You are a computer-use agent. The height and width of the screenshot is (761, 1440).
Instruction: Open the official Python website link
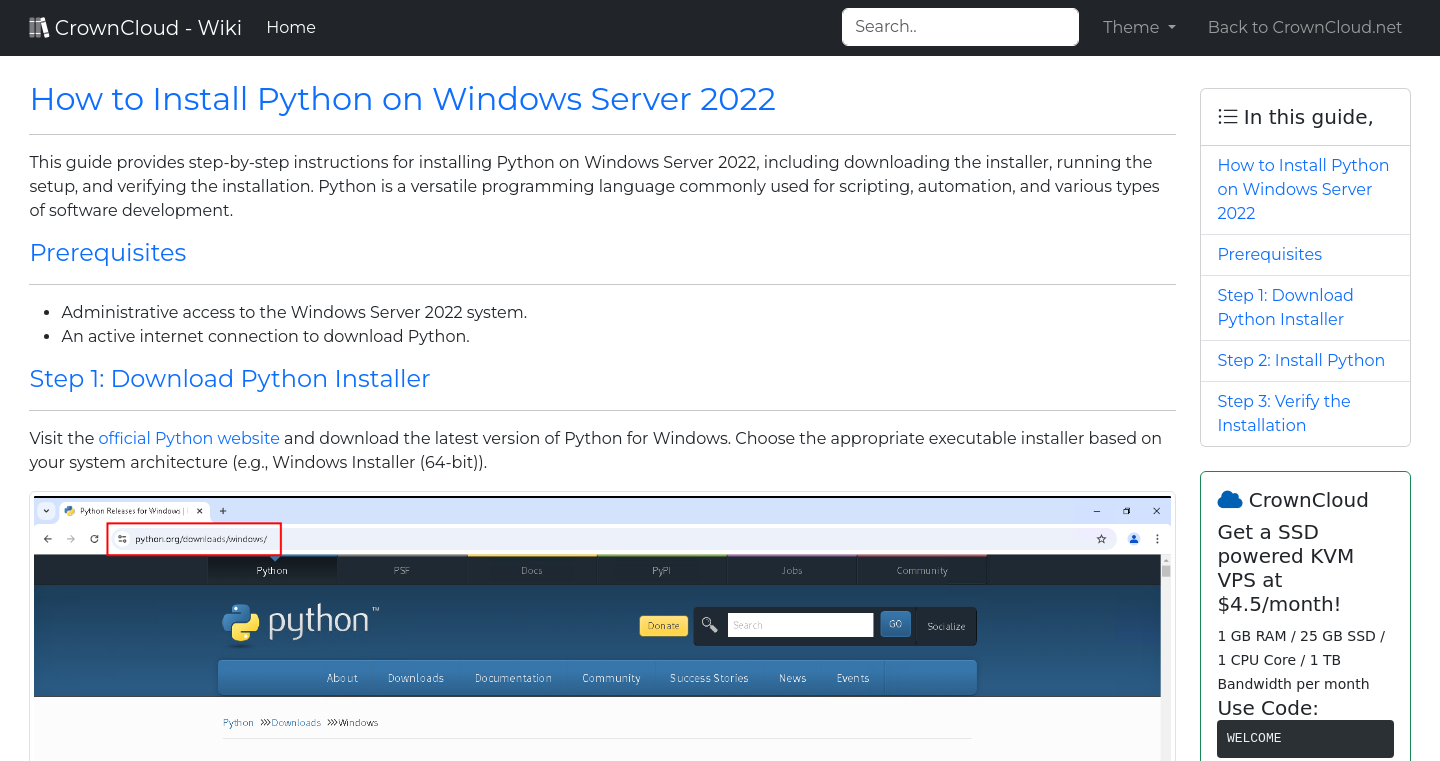188,438
